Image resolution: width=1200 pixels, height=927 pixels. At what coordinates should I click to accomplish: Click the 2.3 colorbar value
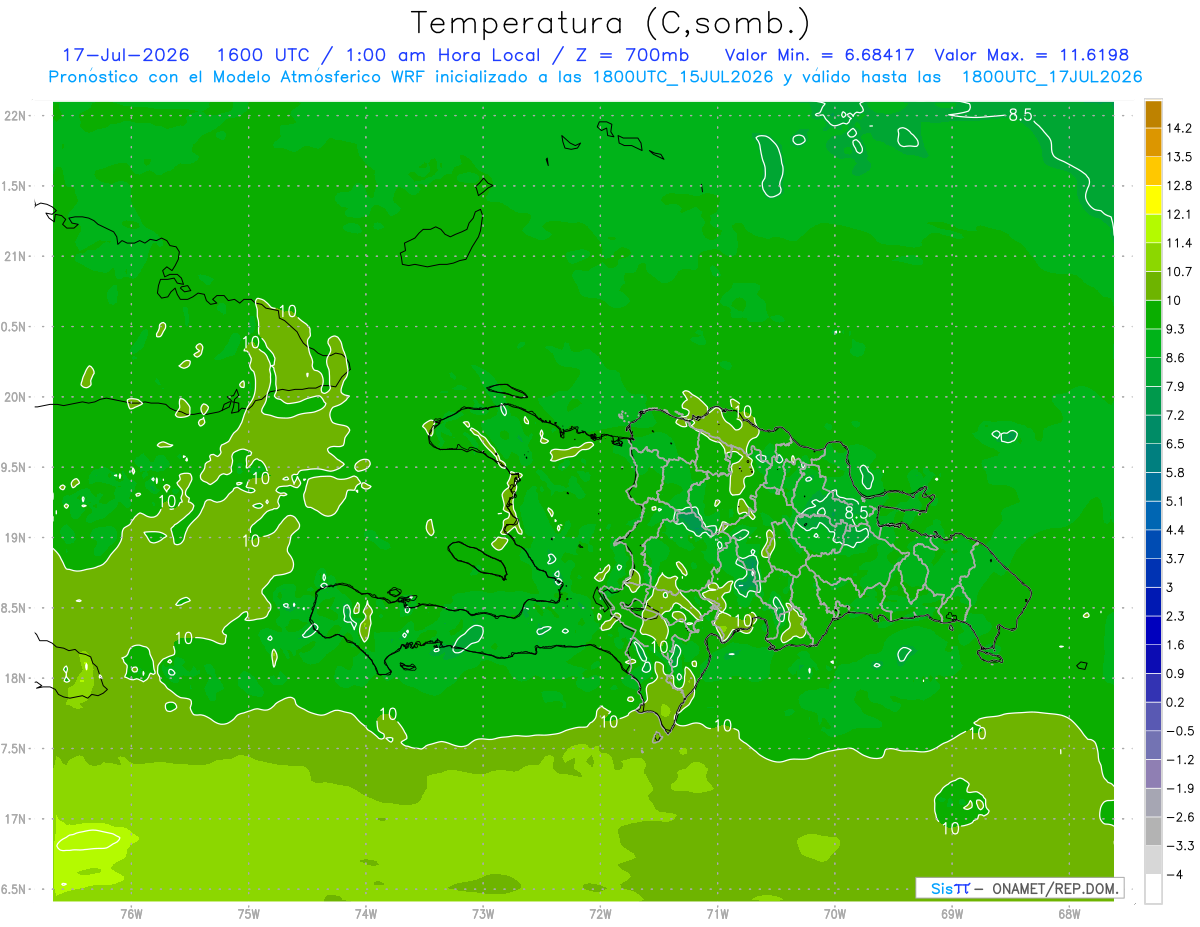pyautogui.click(x=1176, y=616)
